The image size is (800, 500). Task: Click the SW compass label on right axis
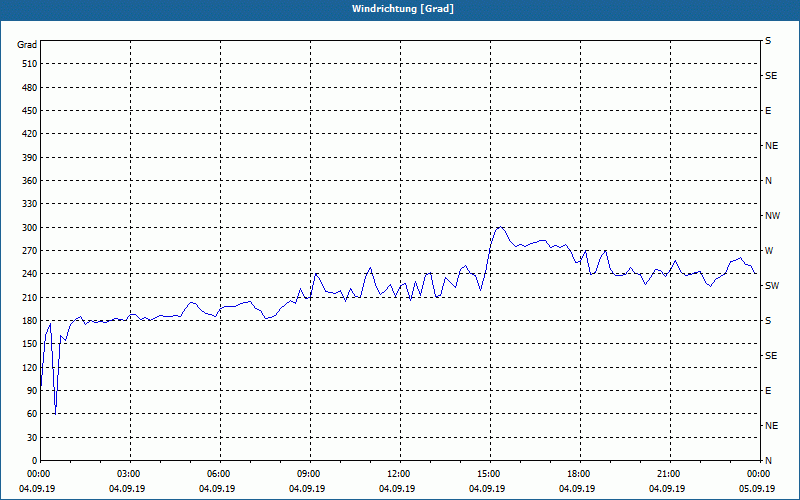[x=772, y=286]
